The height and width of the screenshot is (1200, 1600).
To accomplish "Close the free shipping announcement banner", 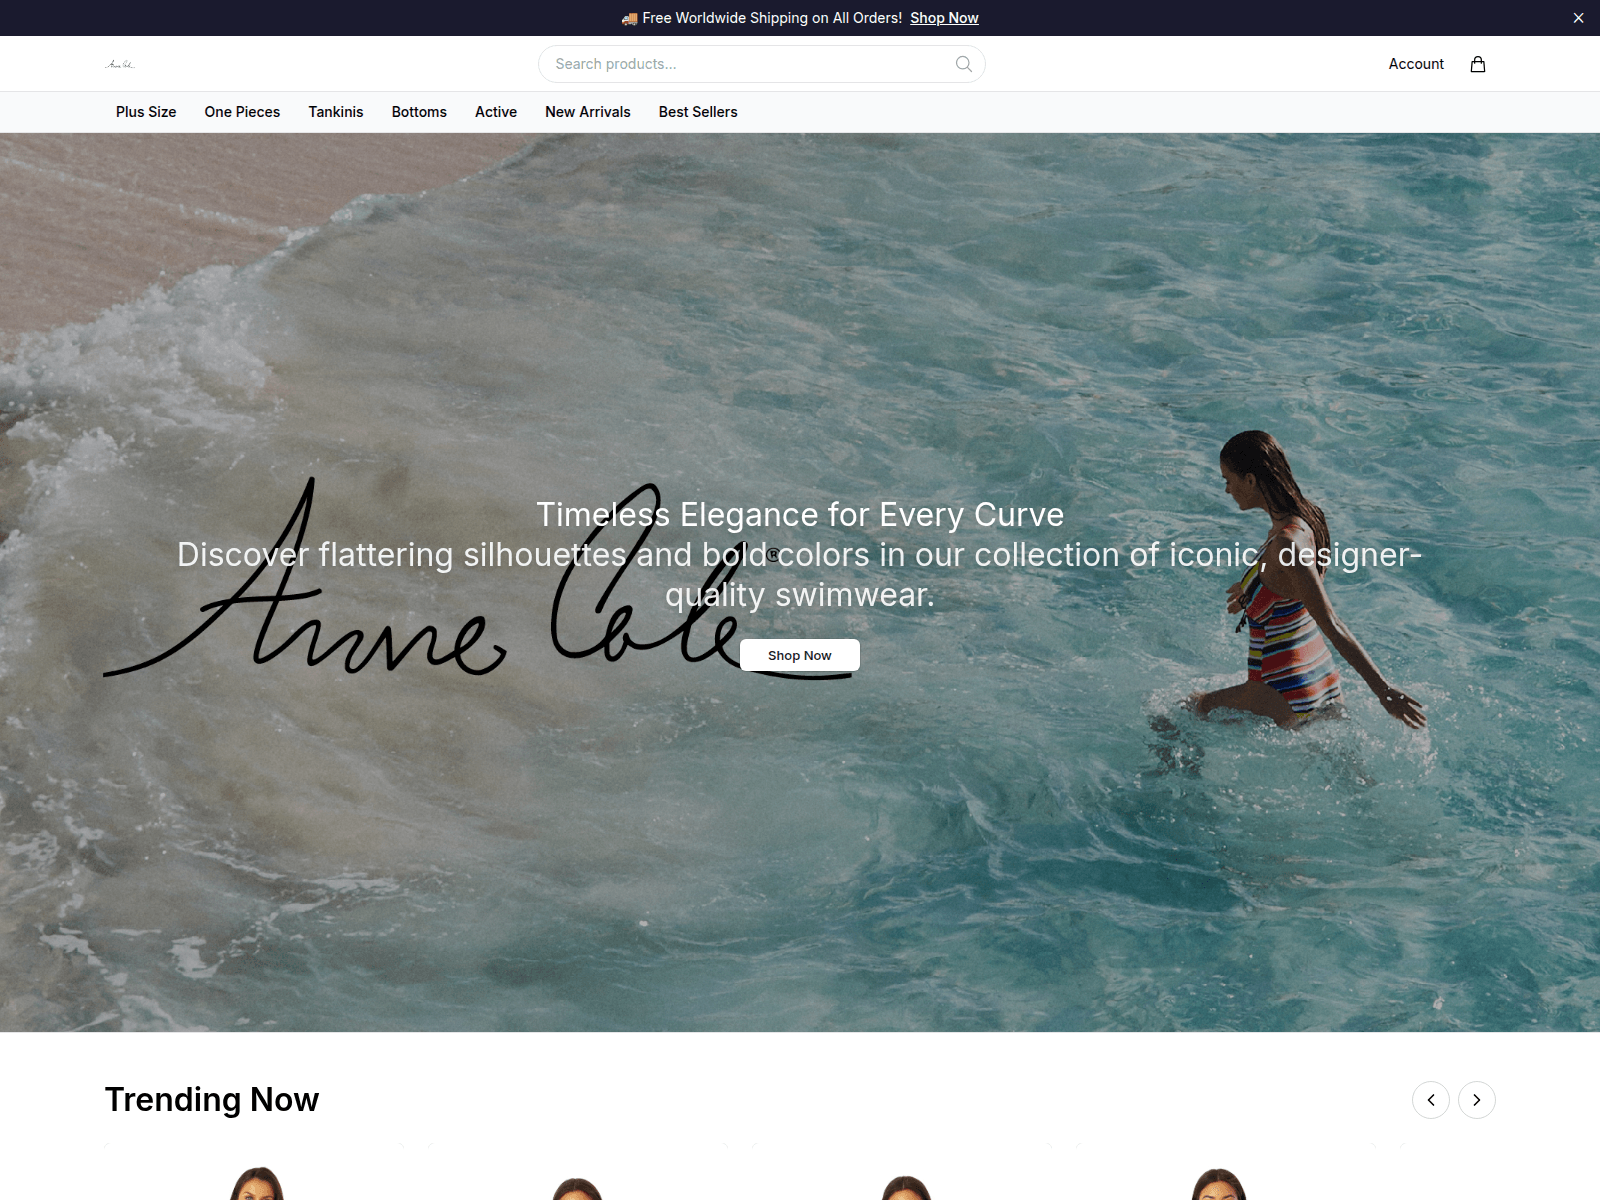I will point(1578,18).
